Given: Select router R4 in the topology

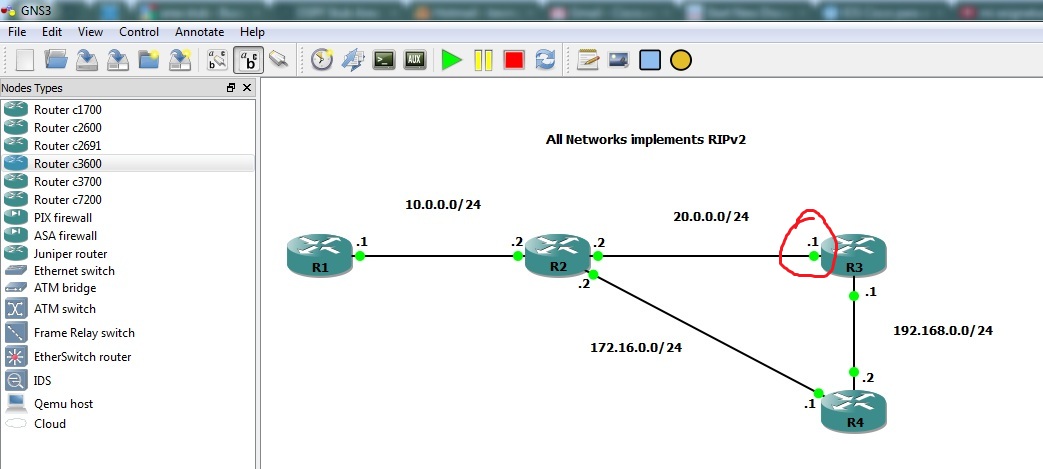Looking at the screenshot, I should pyautogui.click(x=854, y=411).
